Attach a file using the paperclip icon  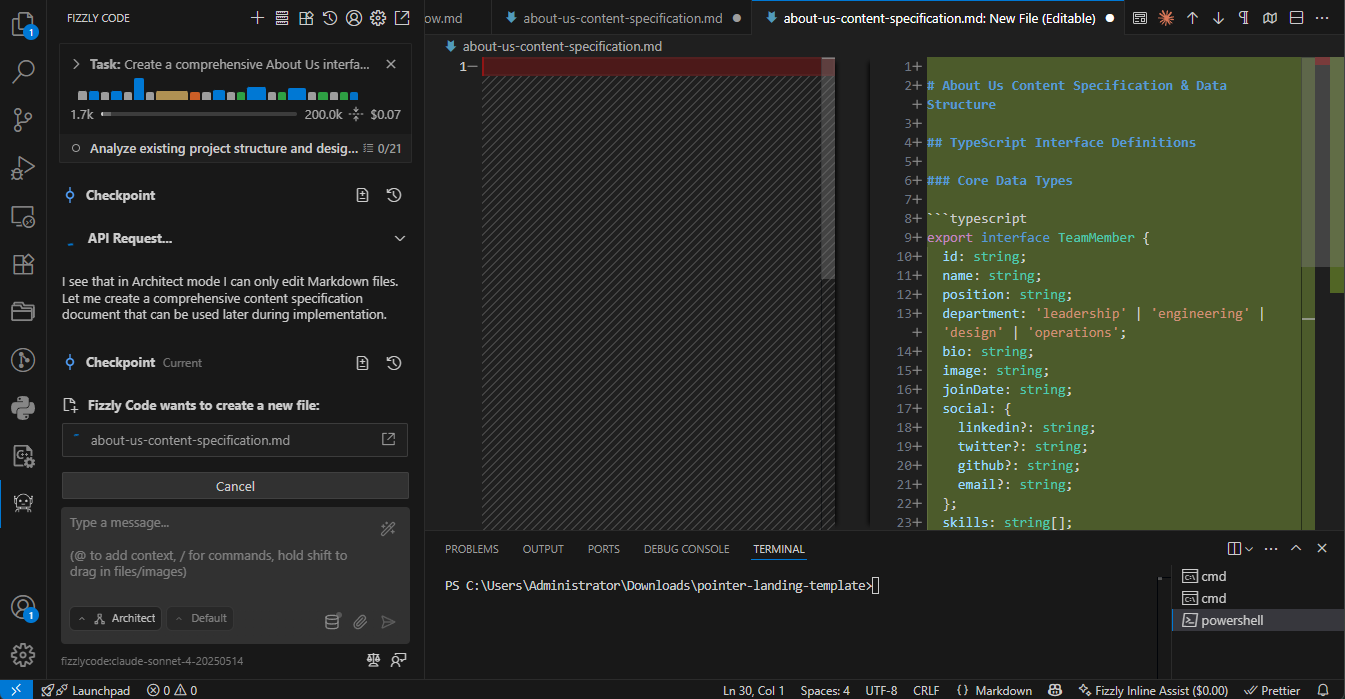coord(360,621)
